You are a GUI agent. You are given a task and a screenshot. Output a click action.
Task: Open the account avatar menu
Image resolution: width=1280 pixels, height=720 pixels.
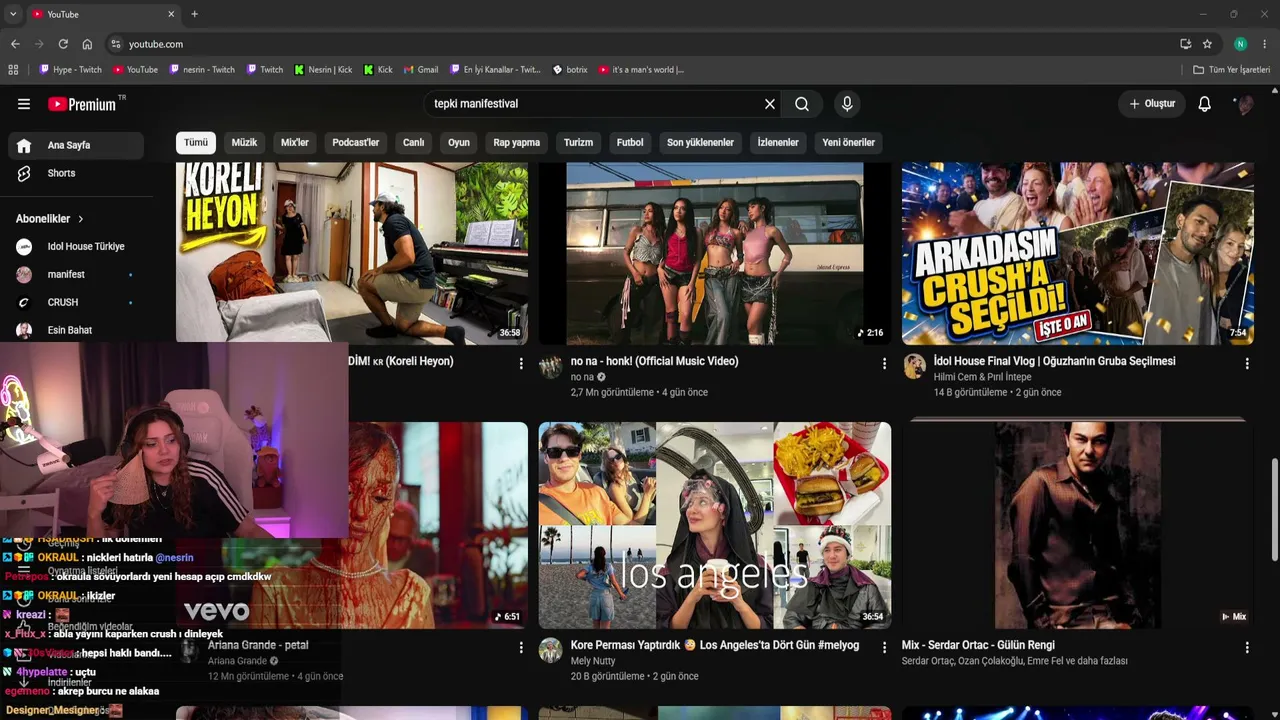pyautogui.click(x=1244, y=104)
